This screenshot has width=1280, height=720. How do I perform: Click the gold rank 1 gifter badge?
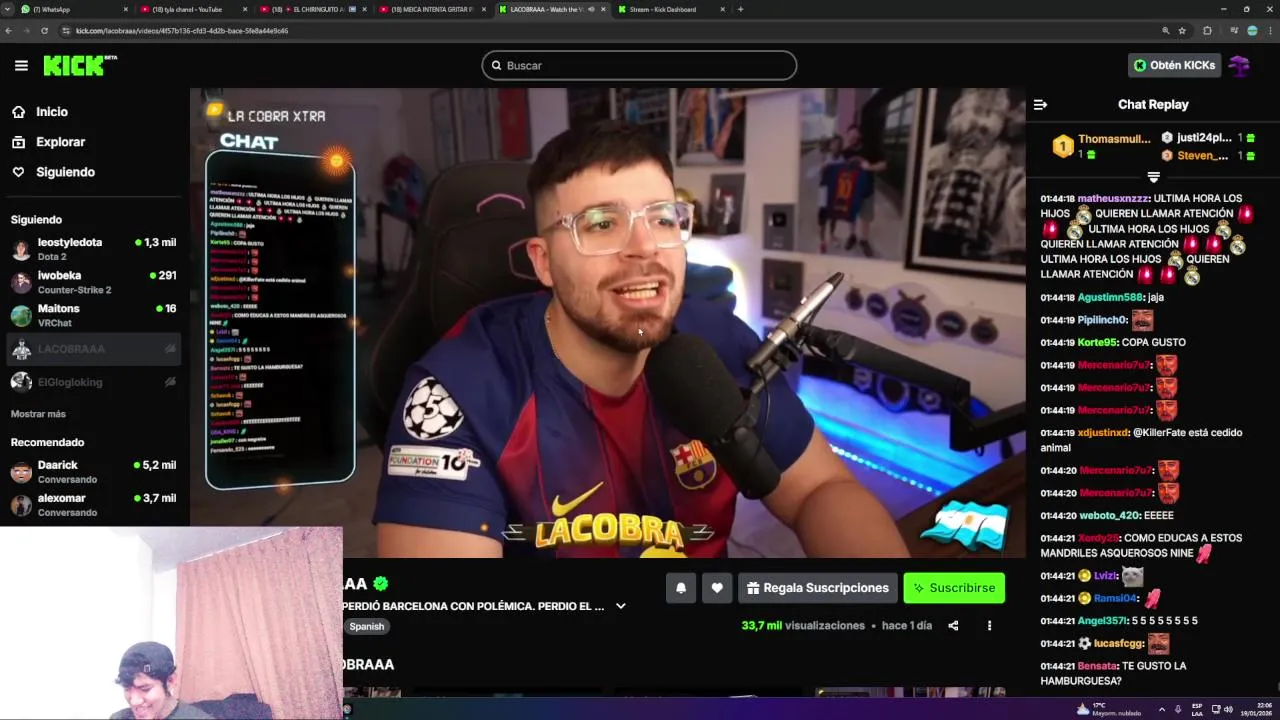(x=1062, y=147)
